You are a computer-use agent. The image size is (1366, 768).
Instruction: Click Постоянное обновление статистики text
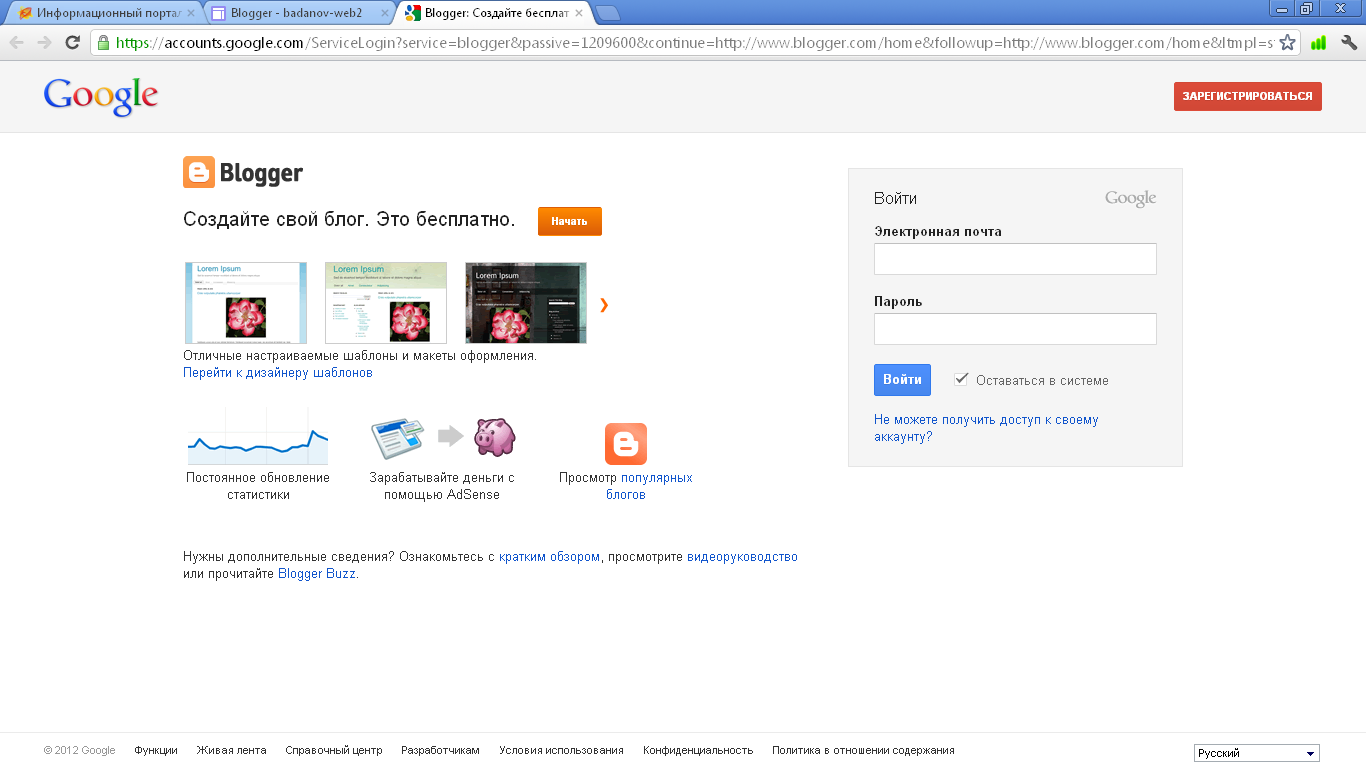pos(258,486)
